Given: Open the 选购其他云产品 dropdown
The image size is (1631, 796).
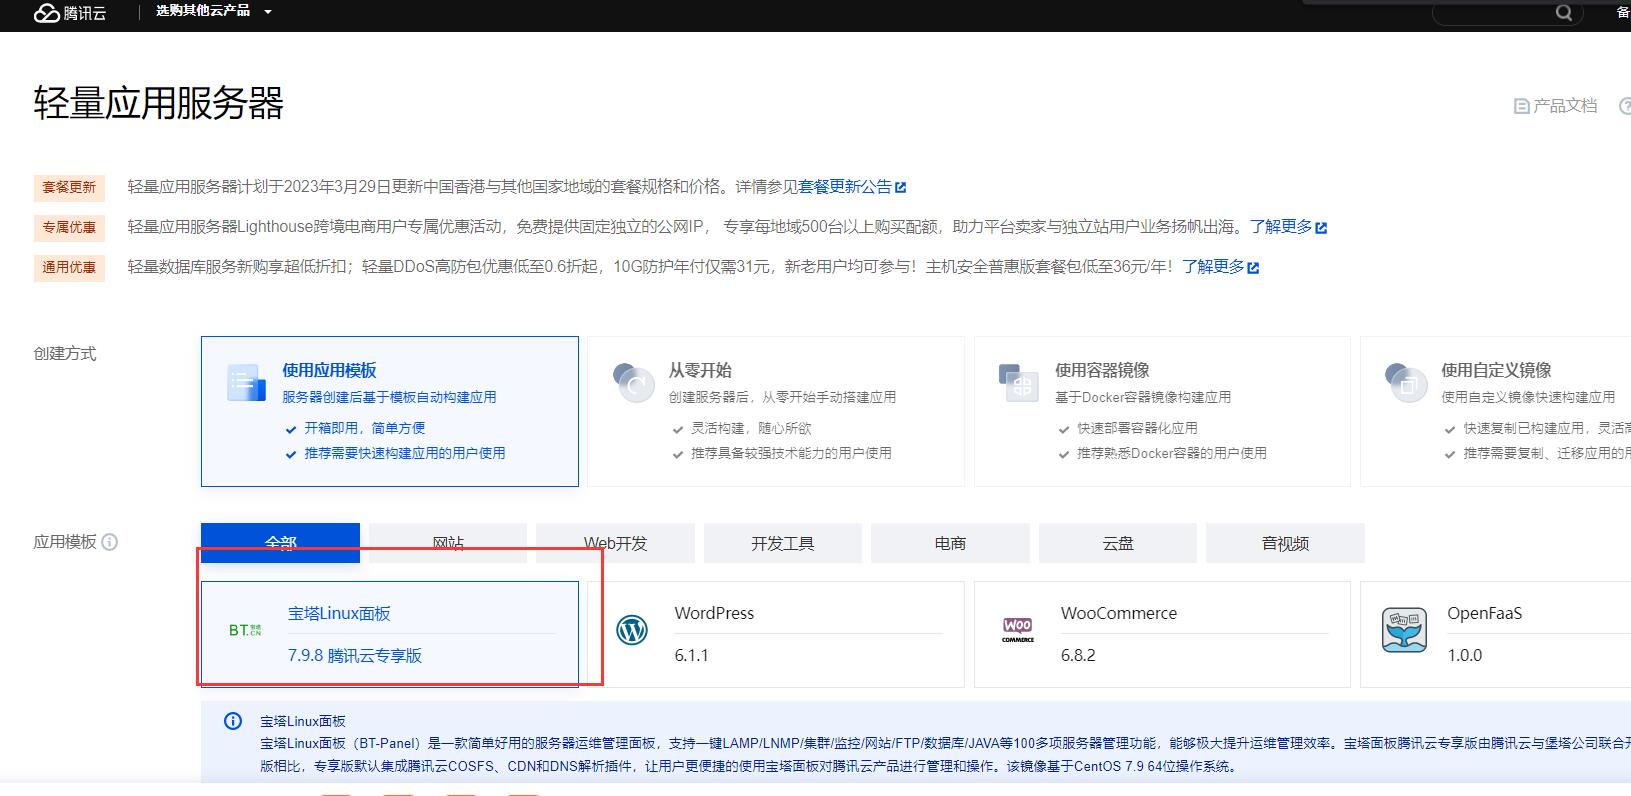Looking at the screenshot, I should coord(213,11).
